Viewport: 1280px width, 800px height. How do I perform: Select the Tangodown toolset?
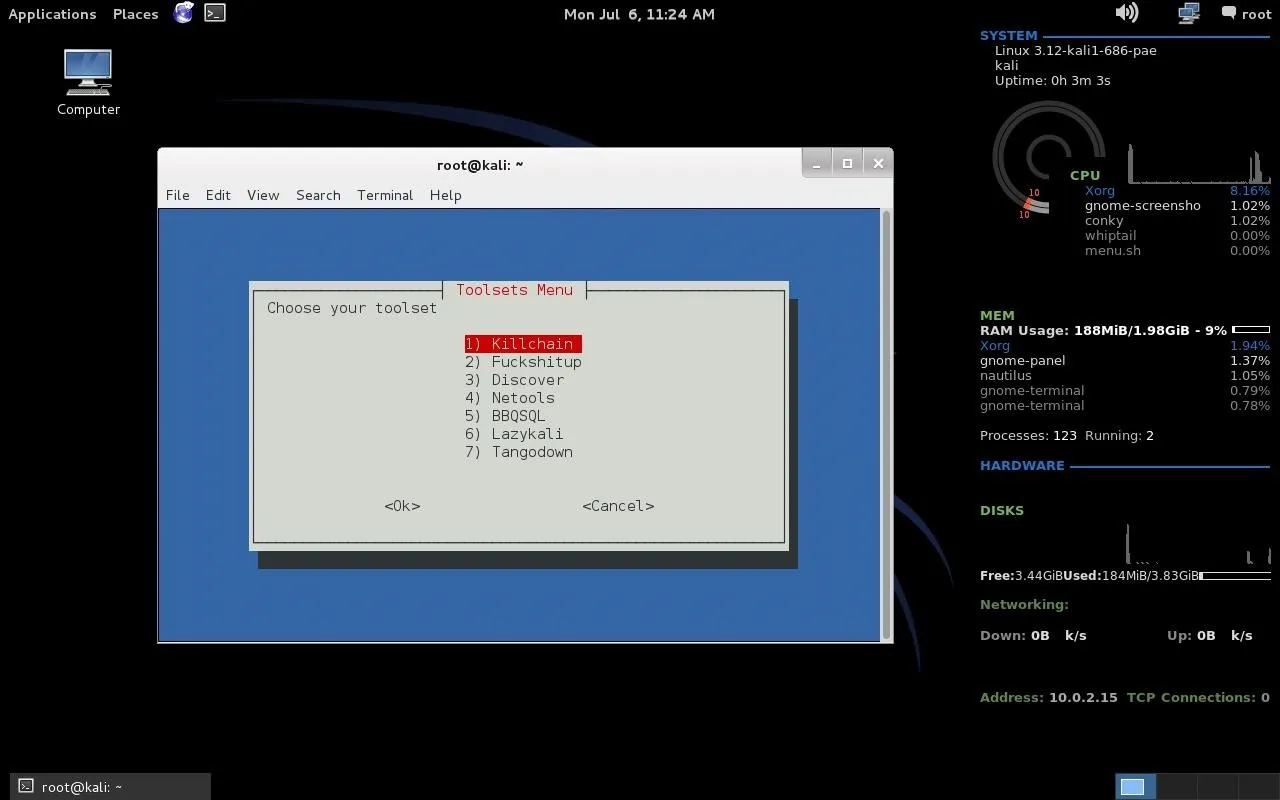pos(519,452)
